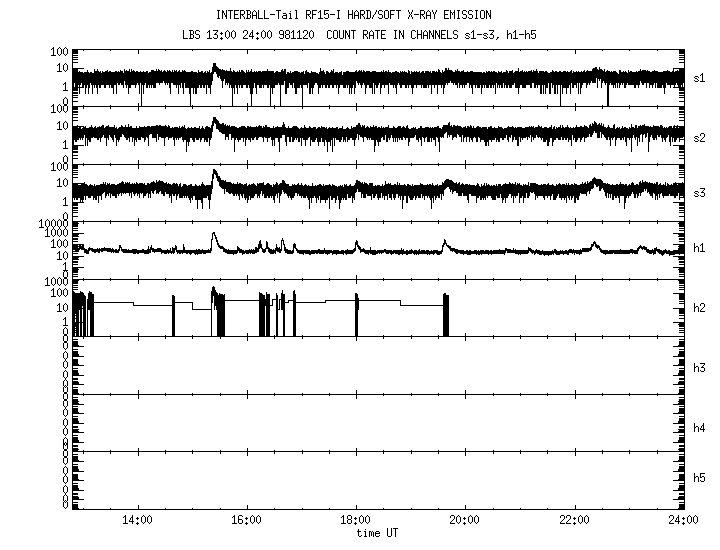Select the 18:00 time axis tick label
The height and width of the screenshot is (550, 720).
356,520
